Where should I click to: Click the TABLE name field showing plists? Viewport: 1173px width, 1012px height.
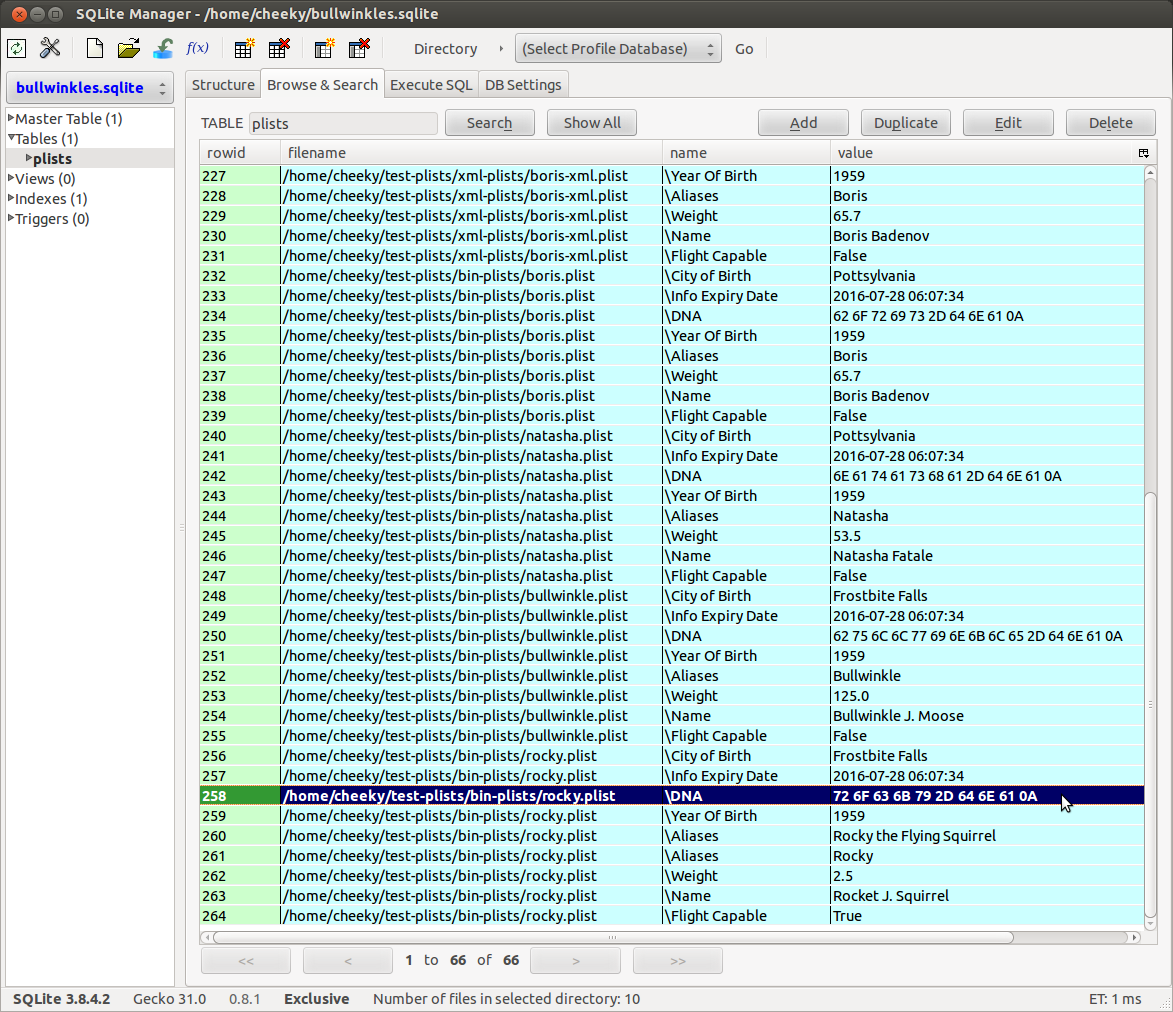point(343,123)
